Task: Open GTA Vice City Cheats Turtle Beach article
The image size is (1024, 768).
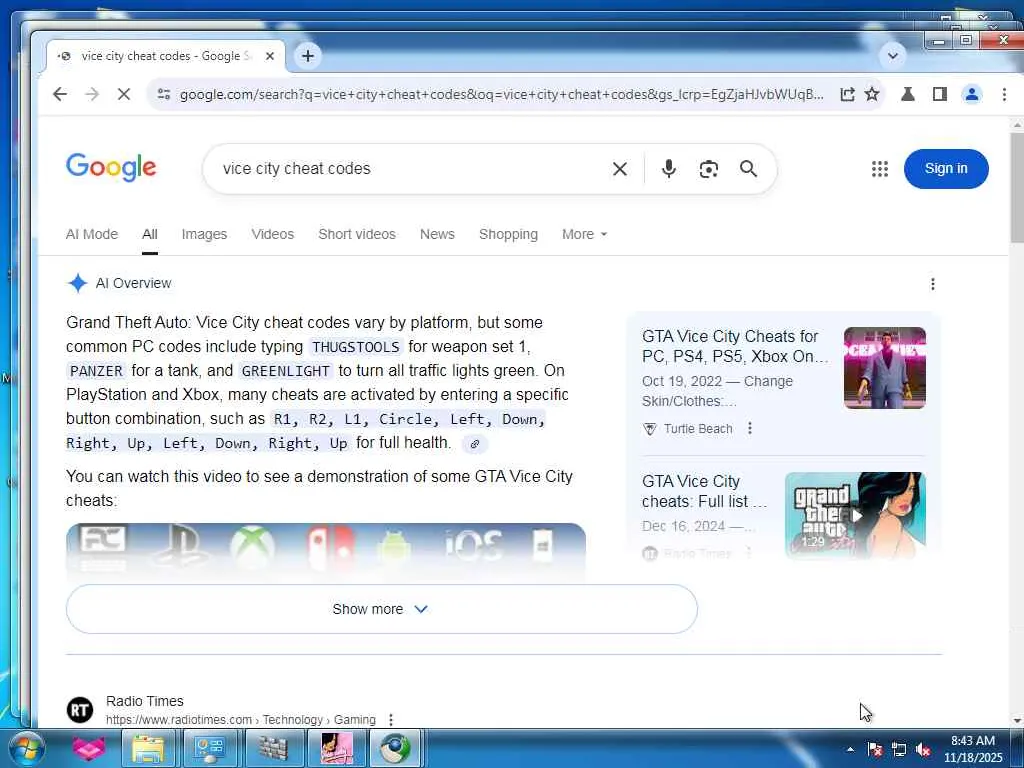Action: pos(735,346)
